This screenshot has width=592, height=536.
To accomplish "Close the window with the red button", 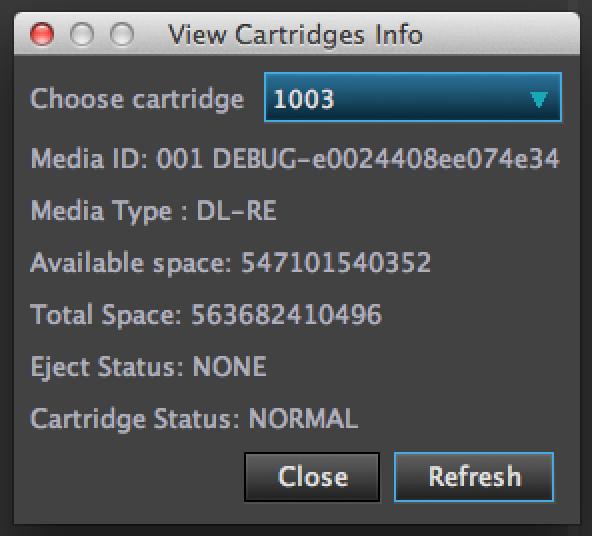I will (42, 34).
